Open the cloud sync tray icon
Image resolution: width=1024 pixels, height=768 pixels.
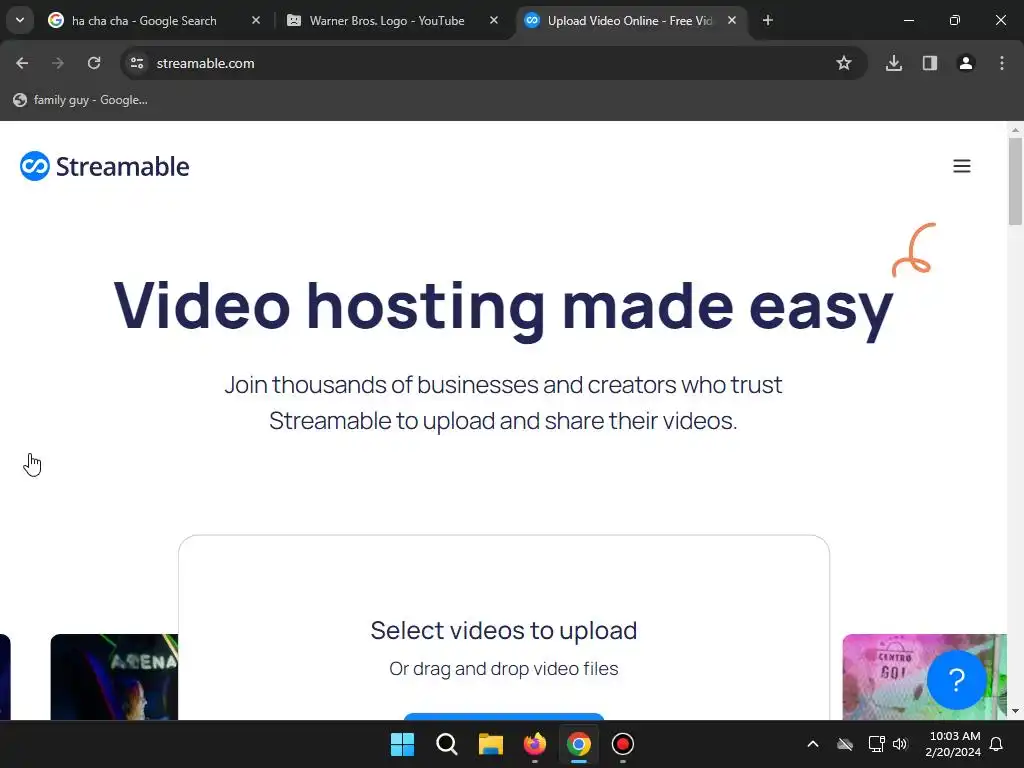click(845, 744)
